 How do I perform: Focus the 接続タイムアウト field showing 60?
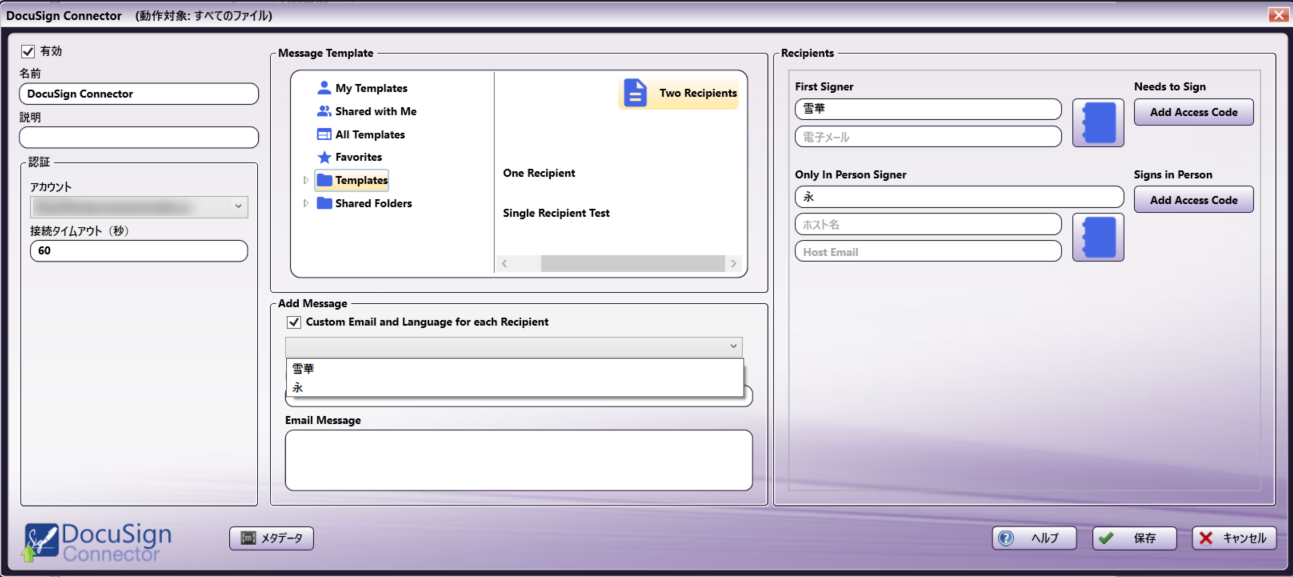click(x=139, y=251)
